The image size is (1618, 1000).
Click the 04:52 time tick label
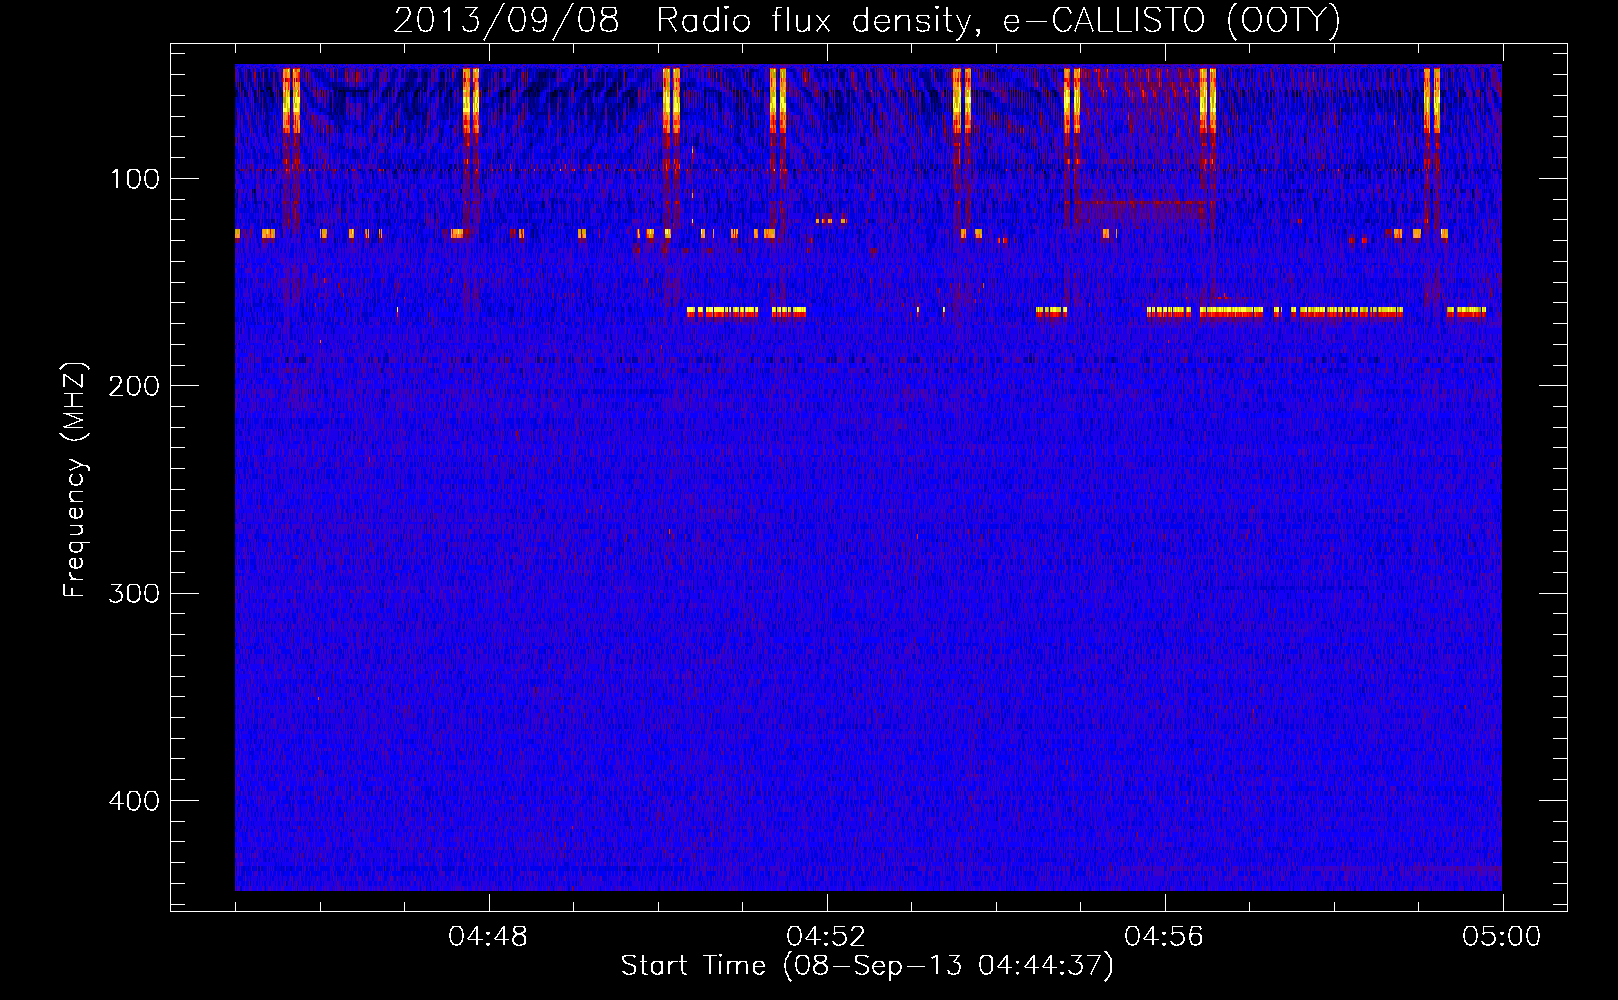[x=826, y=937]
